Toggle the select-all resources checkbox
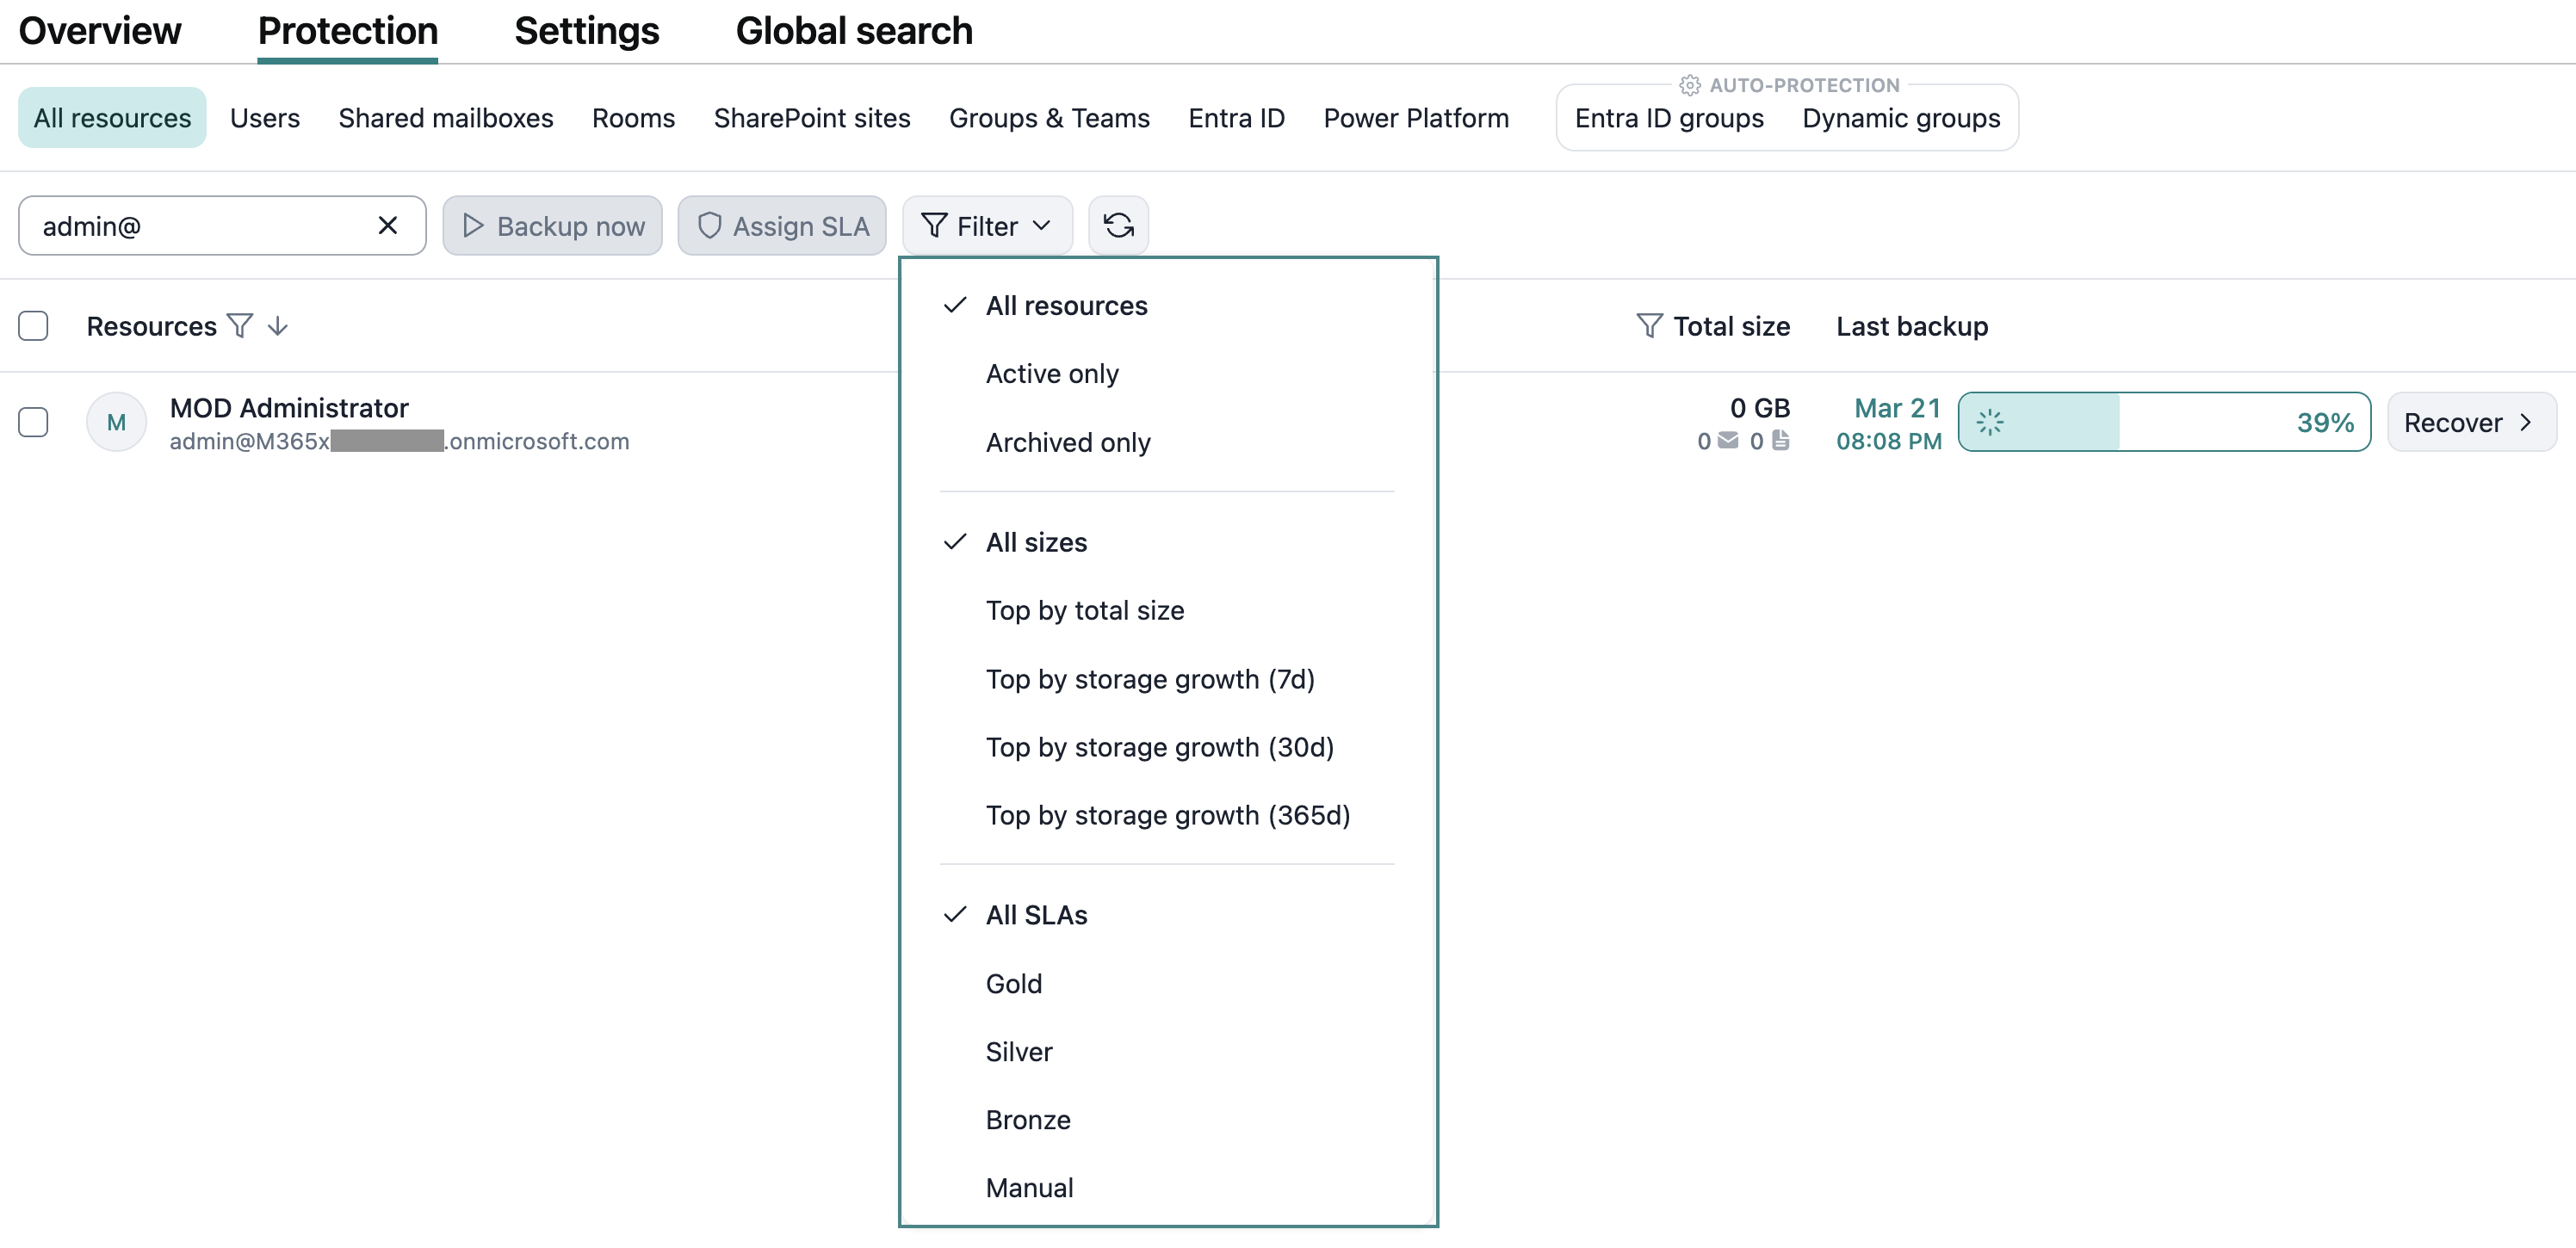This screenshot has height=1248, width=2576. [x=33, y=326]
